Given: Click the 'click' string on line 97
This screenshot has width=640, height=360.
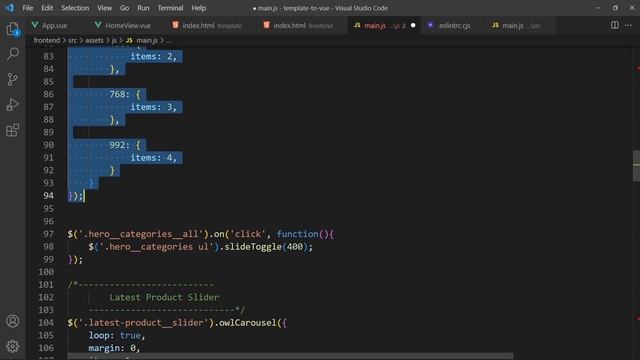Looking at the screenshot, I should tap(248, 234).
